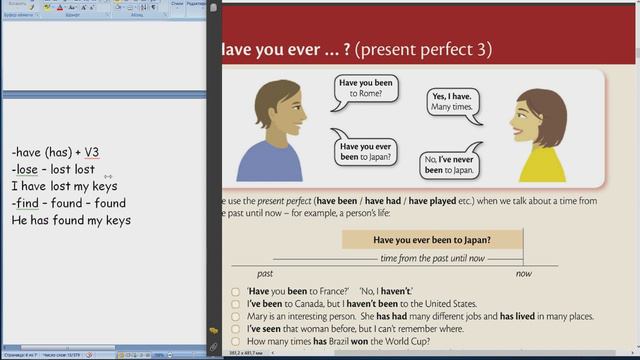The width and height of the screenshot is (640, 360).
Task: Open the comments panel icon in the PDF sidebar
Action: [213, 331]
